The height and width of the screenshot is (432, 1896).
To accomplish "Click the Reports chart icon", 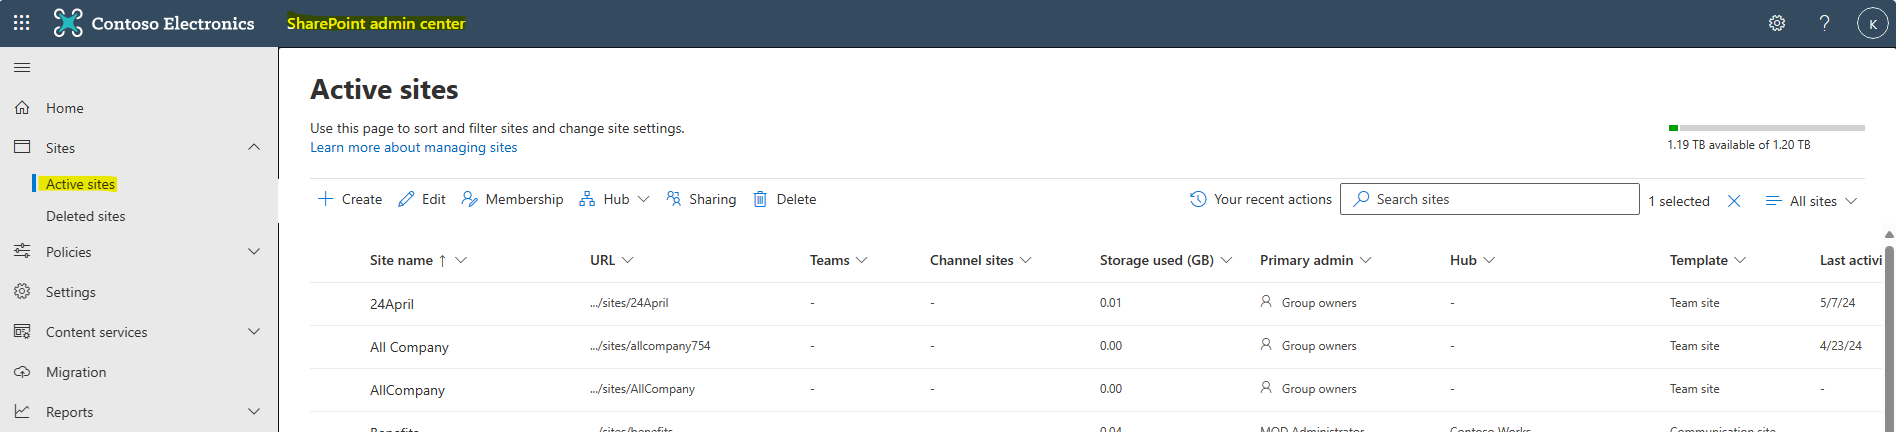I will point(22,411).
